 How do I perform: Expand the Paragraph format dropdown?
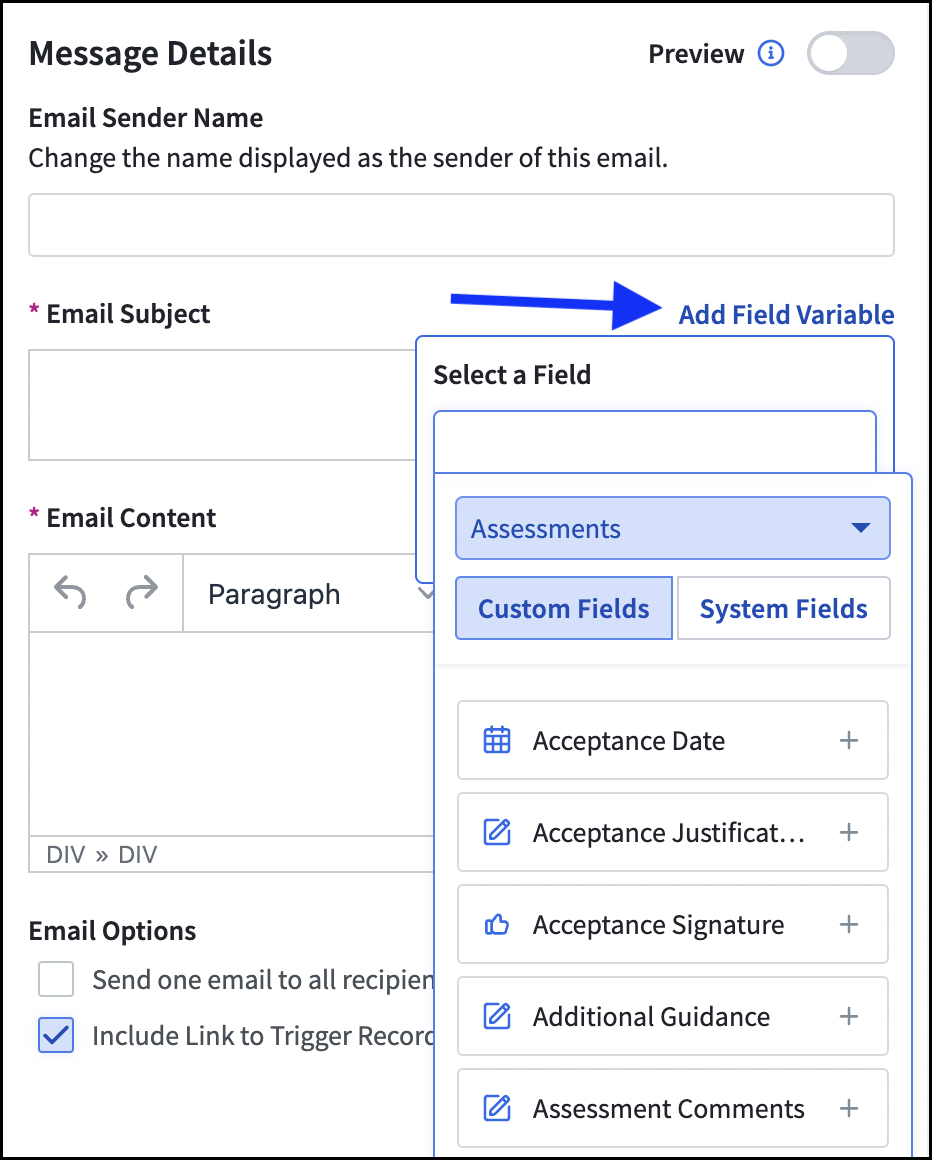309,594
